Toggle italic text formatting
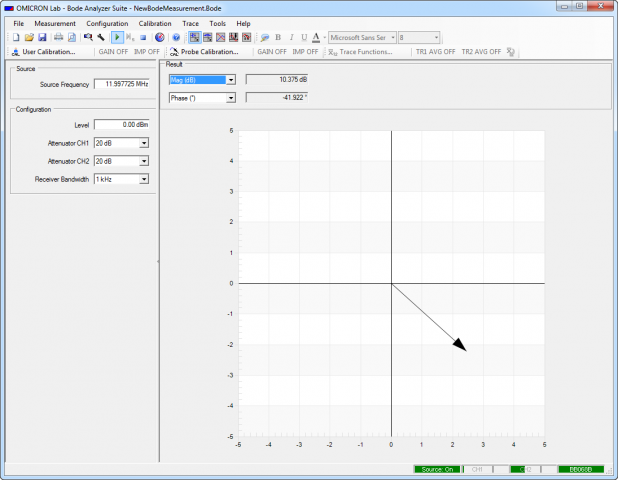This screenshot has width=618, height=480. [x=291, y=37]
